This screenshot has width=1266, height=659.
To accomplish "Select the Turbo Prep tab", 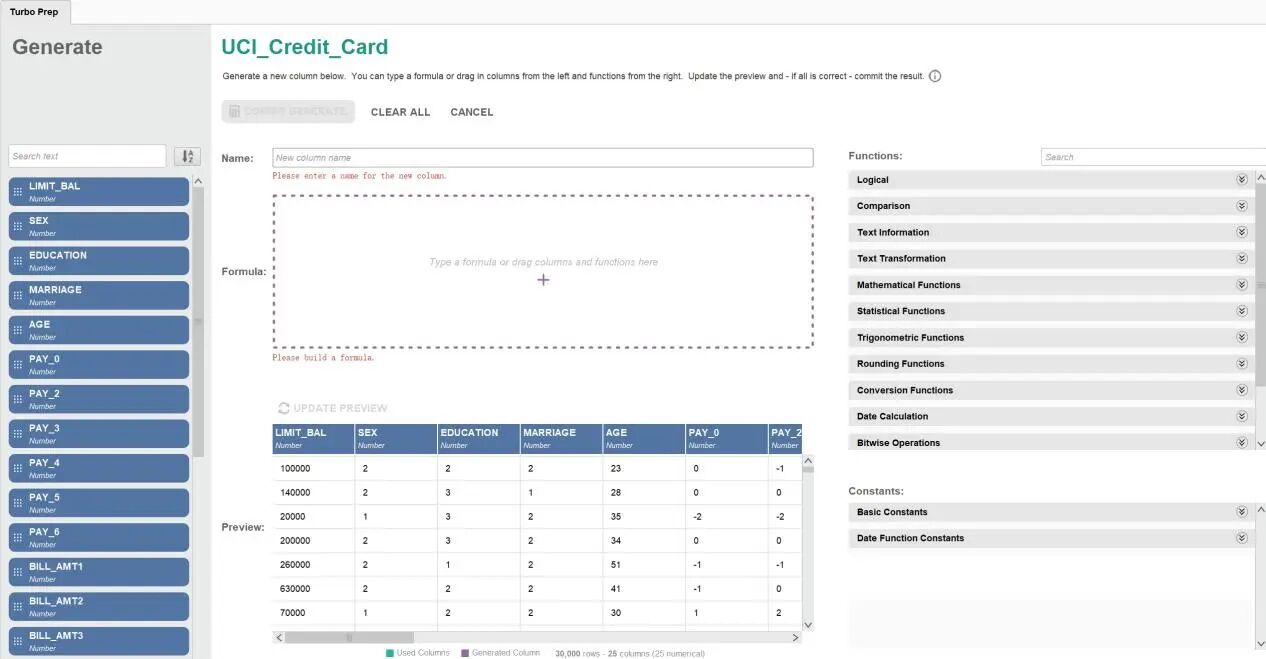I will [x=34, y=12].
